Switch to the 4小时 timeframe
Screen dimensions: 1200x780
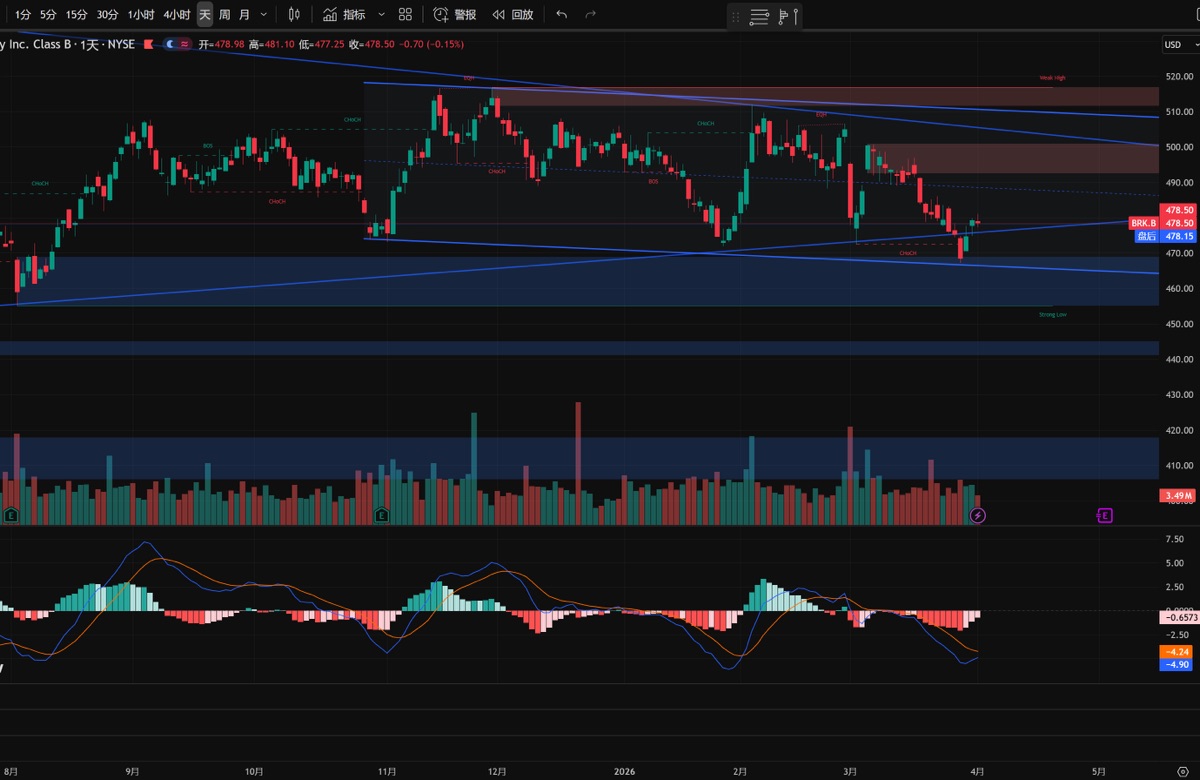176,15
